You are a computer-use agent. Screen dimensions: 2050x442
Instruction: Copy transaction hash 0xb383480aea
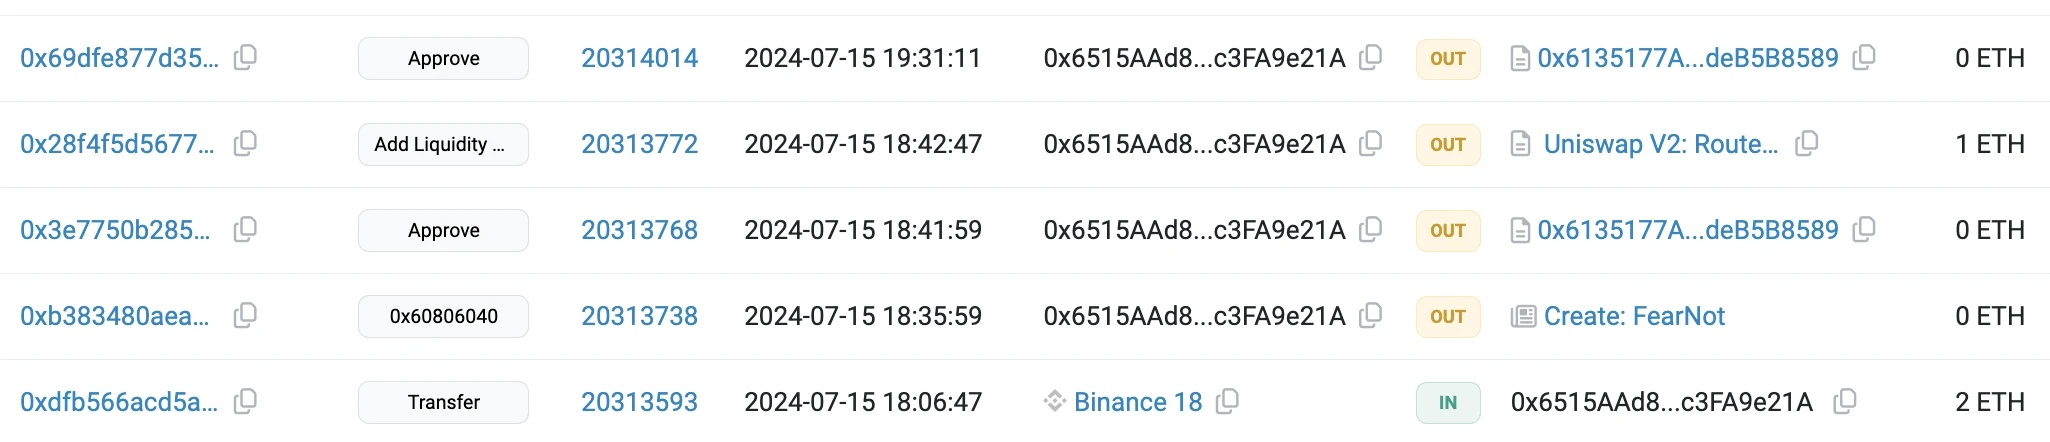coord(245,316)
